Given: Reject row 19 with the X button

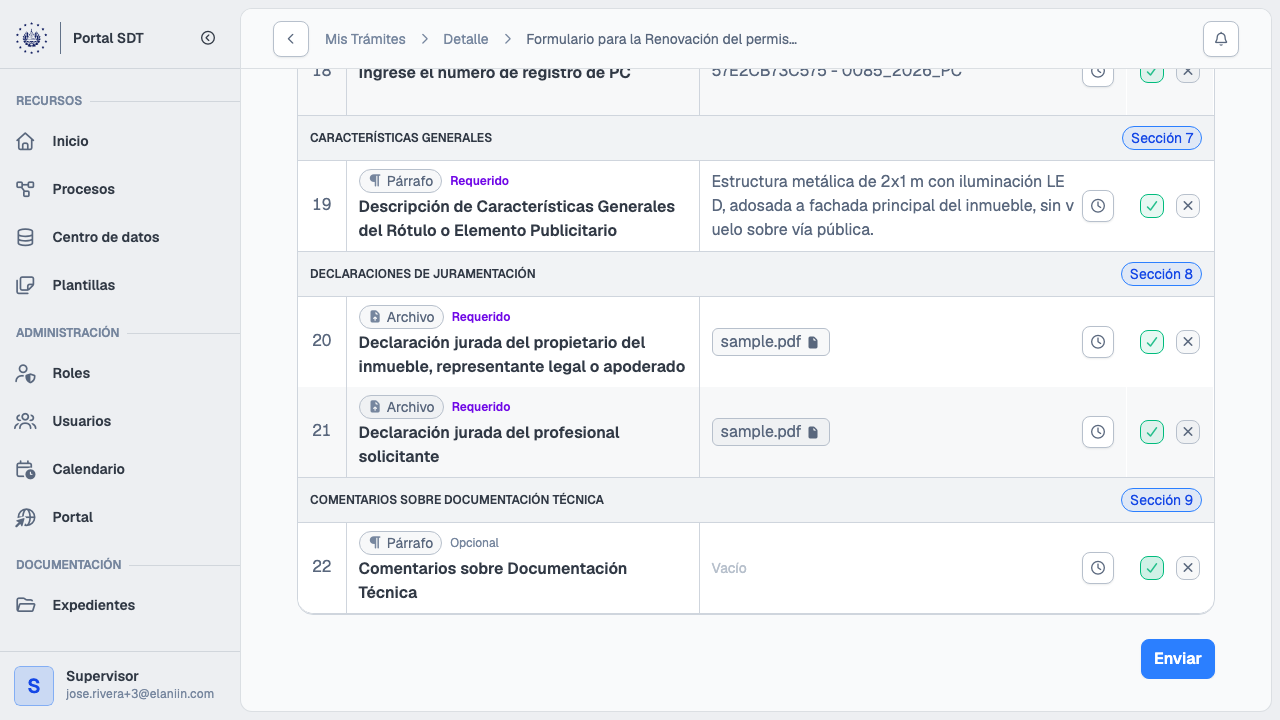Looking at the screenshot, I should 1188,206.
